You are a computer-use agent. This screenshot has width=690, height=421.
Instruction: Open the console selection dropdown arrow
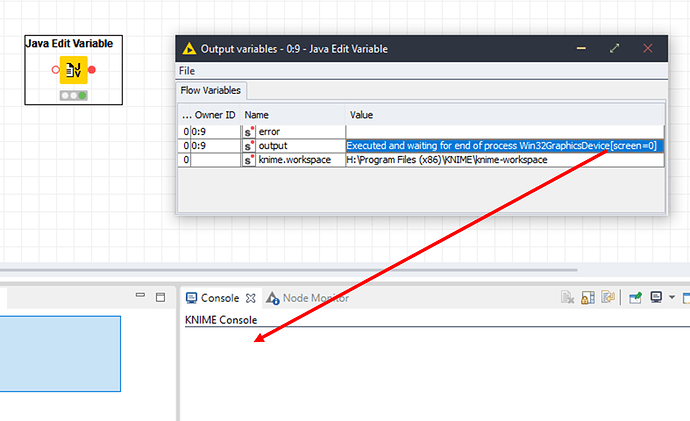click(672, 298)
